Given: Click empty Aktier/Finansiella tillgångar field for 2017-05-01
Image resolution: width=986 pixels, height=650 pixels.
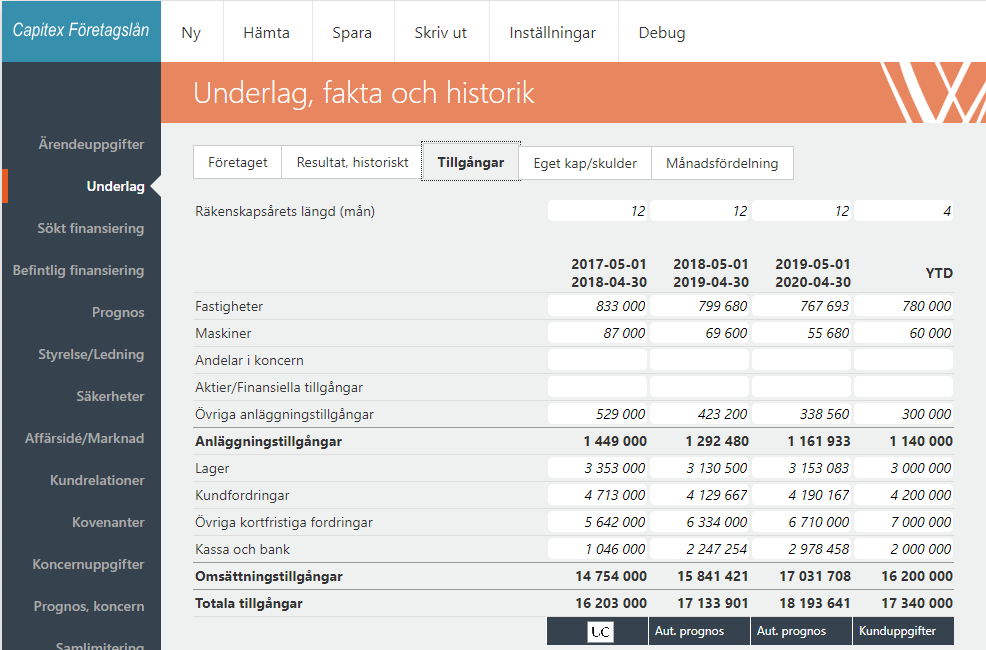Looking at the screenshot, I should click(x=597, y=387).
